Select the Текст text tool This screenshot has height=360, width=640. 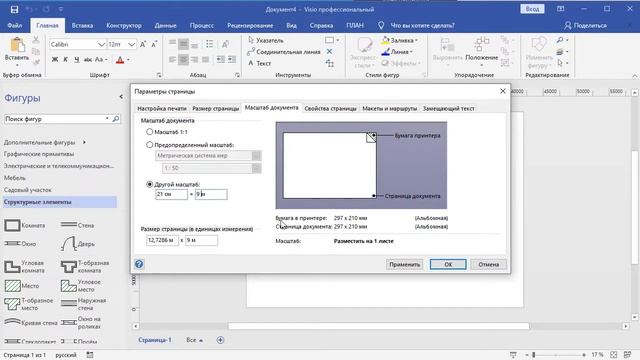click(260, 63)
